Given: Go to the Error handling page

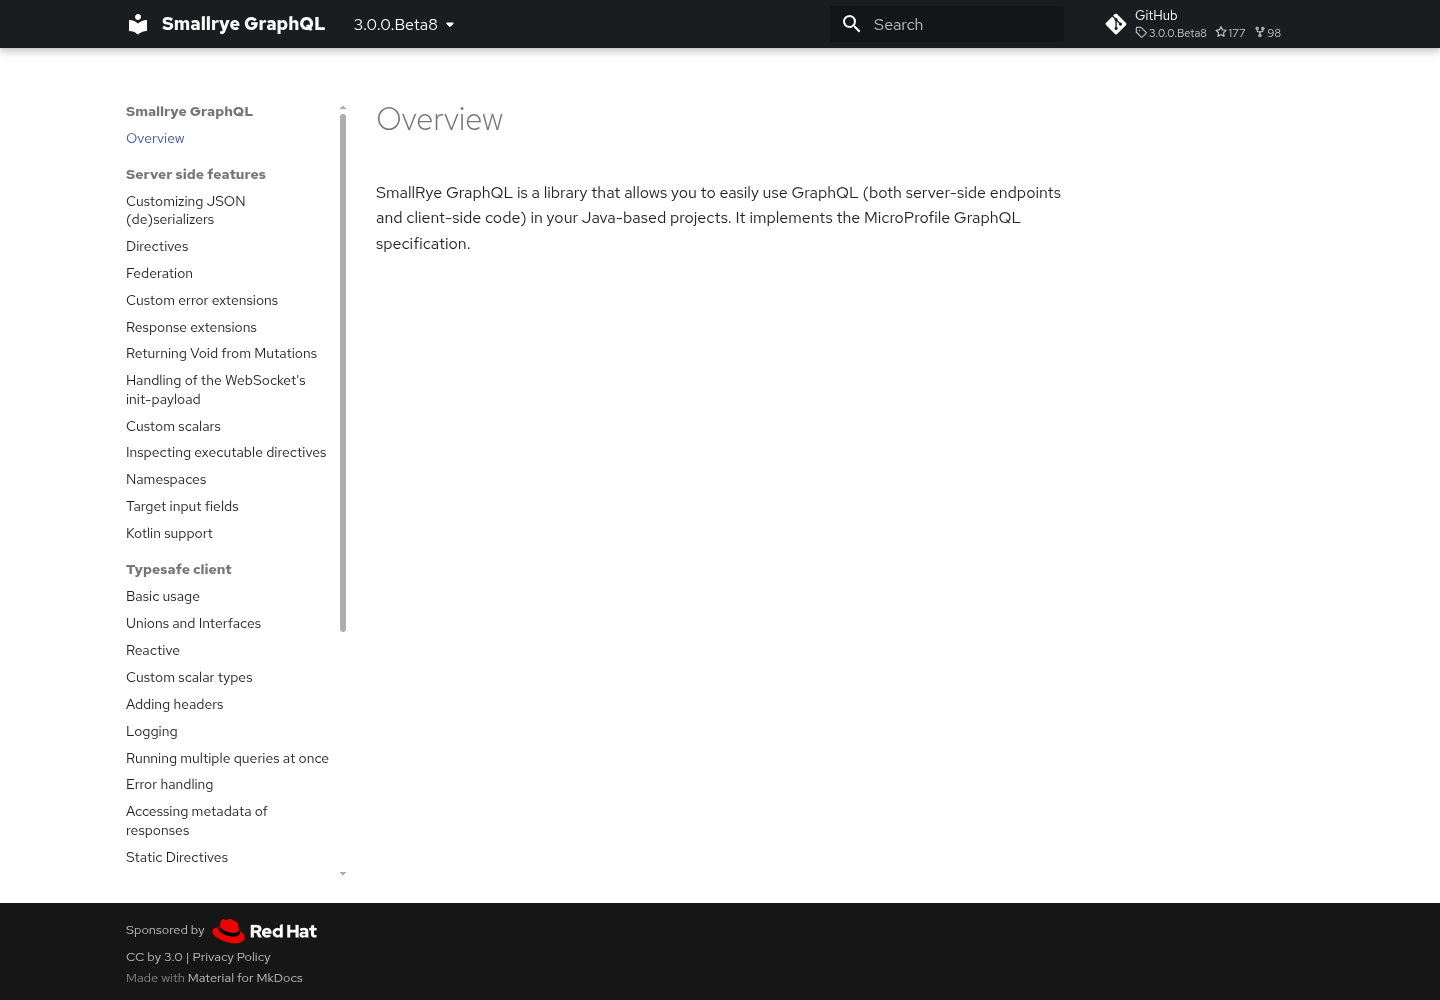Looking at the screenshot, I should coord(169,784).
